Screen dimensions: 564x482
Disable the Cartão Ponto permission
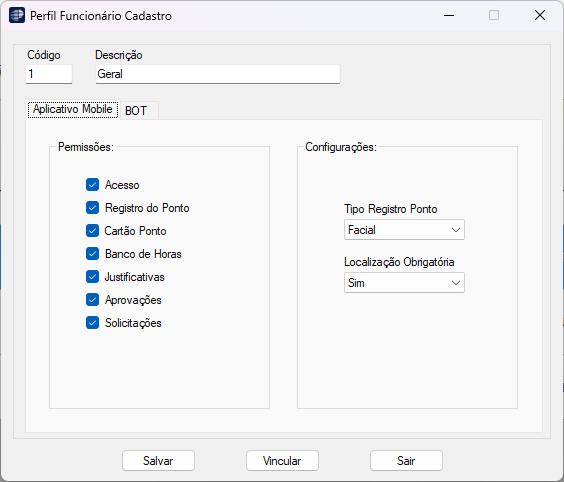(x=92, y=231)
